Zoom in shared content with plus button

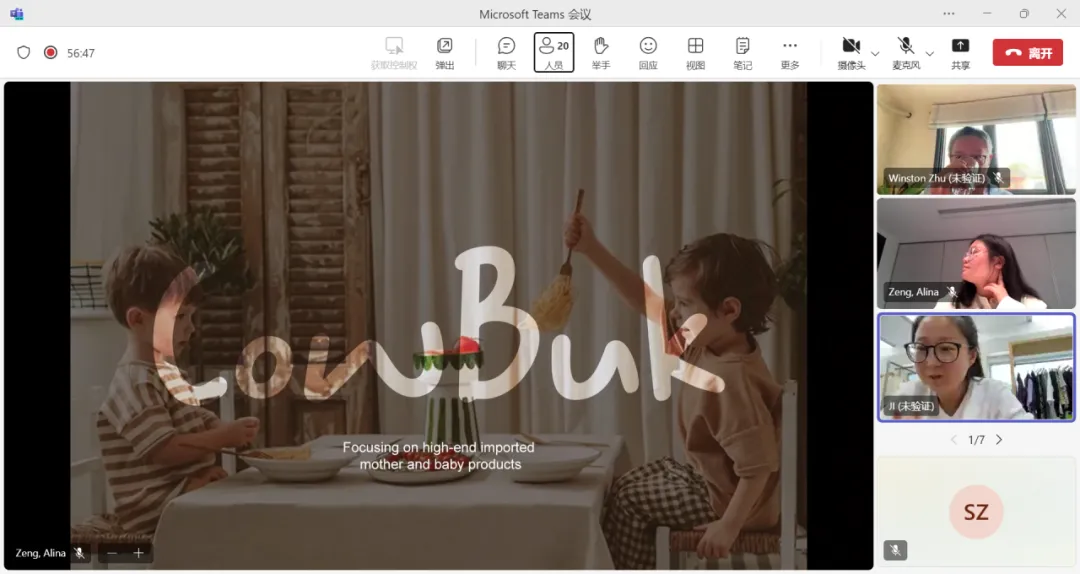138,553
